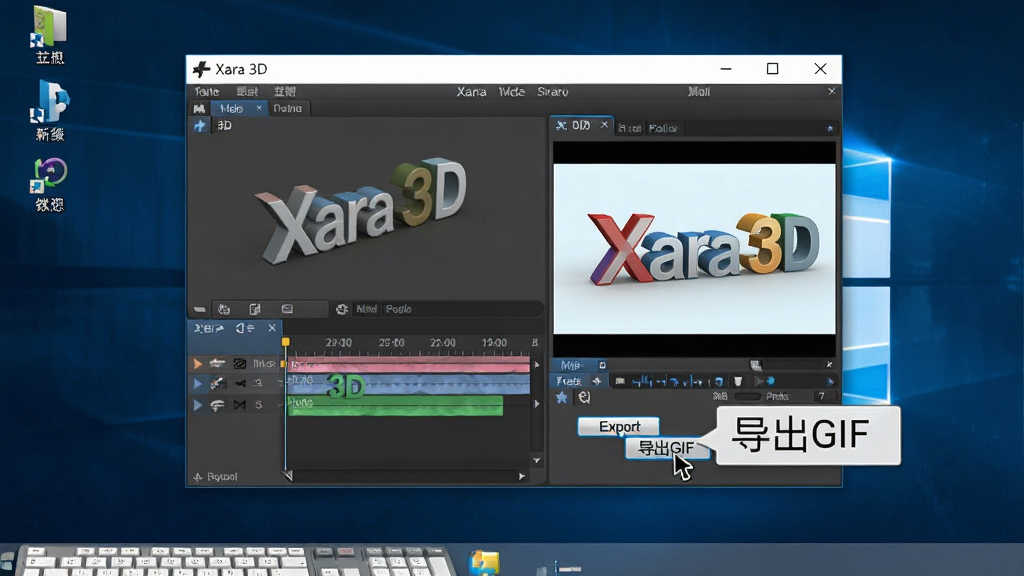Image resolution: width=1024 pixels, height=576 pixels.
Task: Click the yellow playhead marker on the ruler
Action: pos(285,342)
